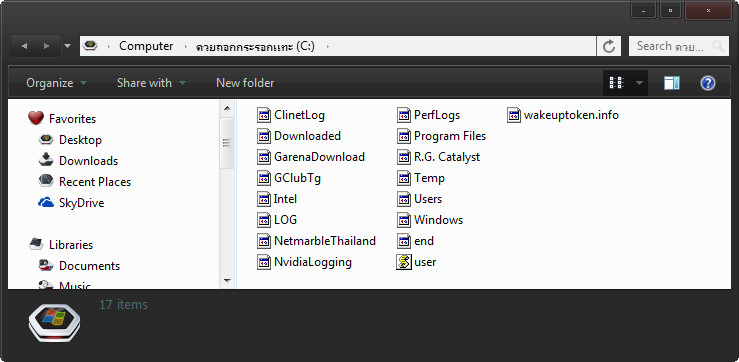Select the Windows item icon
This screenshot has width=739, height=362.
coord(404,220)
